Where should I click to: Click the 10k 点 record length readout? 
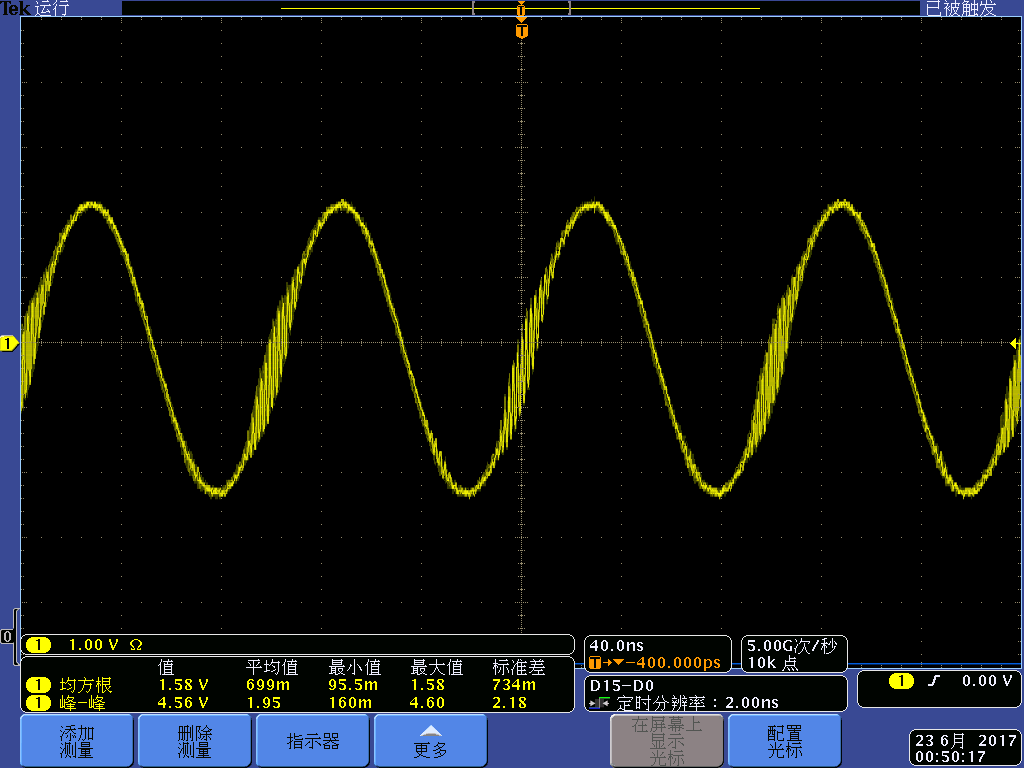[x=773, y=663]
